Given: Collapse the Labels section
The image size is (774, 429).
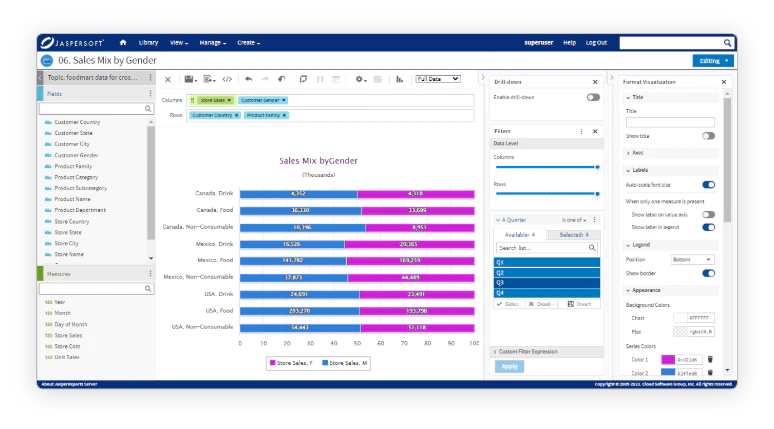Looking at the screenshot, I should coord(628,170).
